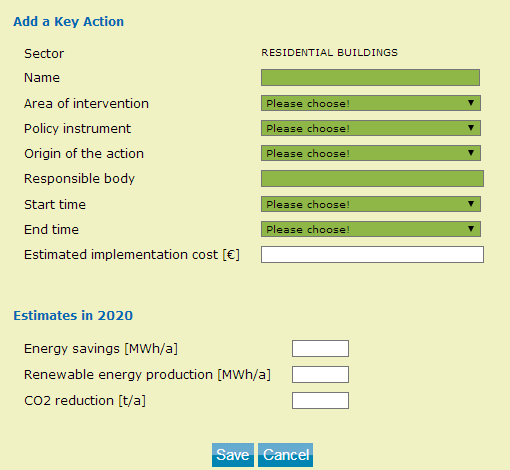Screen dimensions: 510x470
Task: Click the Estimated implementation cost field
Action: (372, 255)
